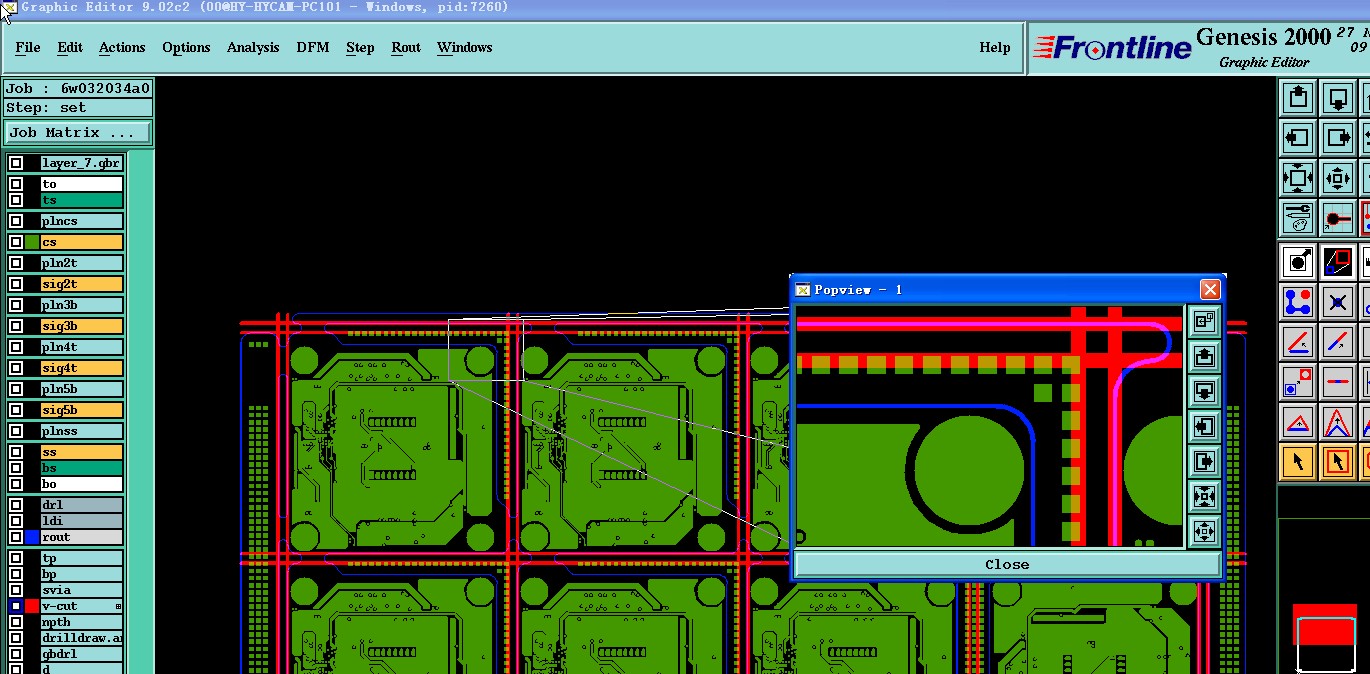Click the pan up arrow in main toolbar
The image size is (1370, 674).
pyautogui.click(x=1298, y=97)
